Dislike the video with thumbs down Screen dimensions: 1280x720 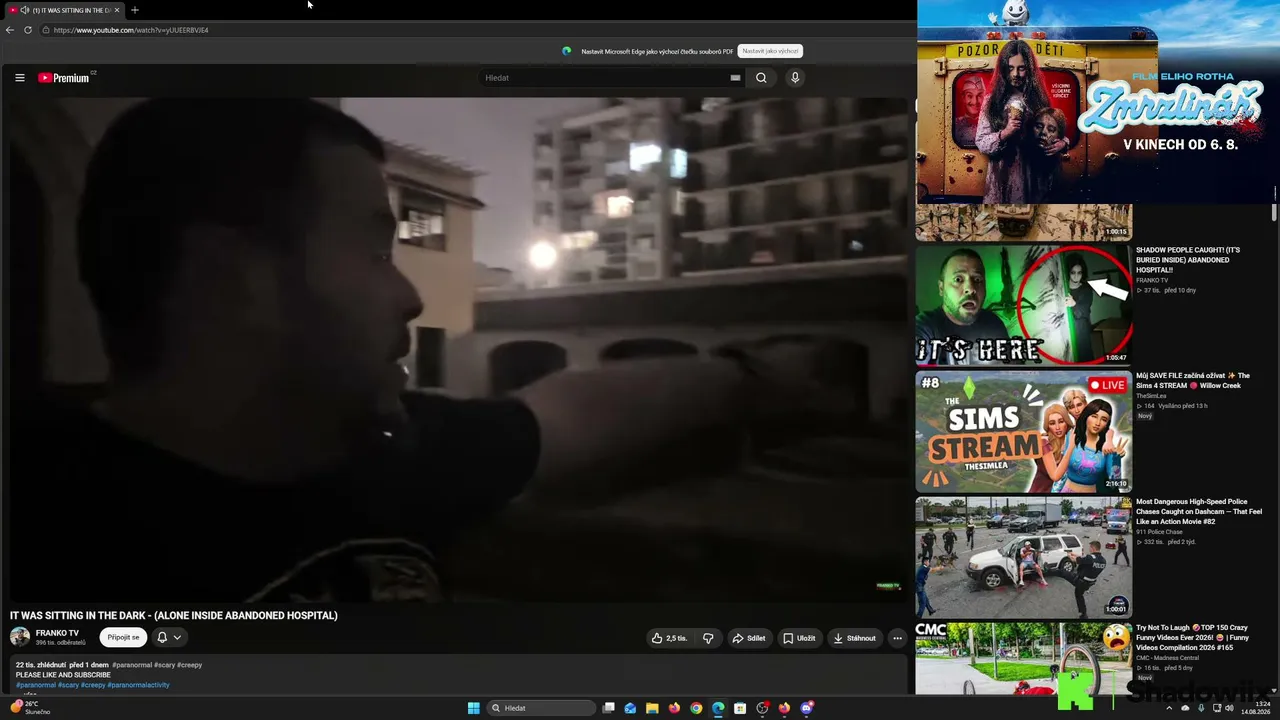click(x=708, y=638)
